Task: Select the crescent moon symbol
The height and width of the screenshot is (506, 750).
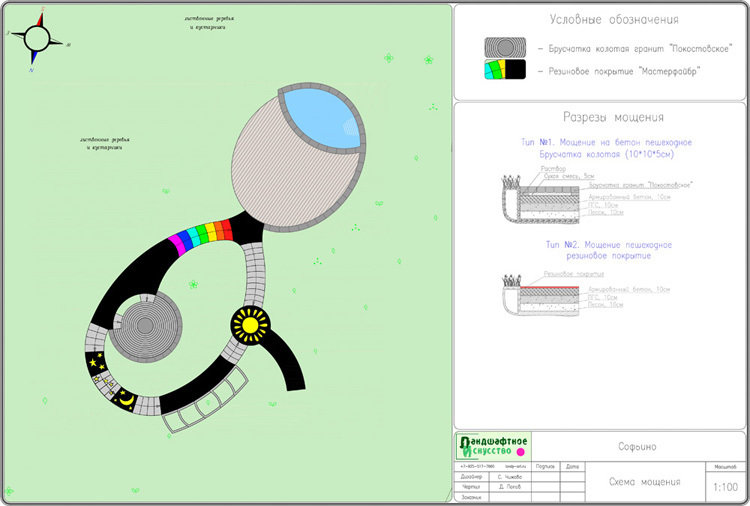Action: 127,398
